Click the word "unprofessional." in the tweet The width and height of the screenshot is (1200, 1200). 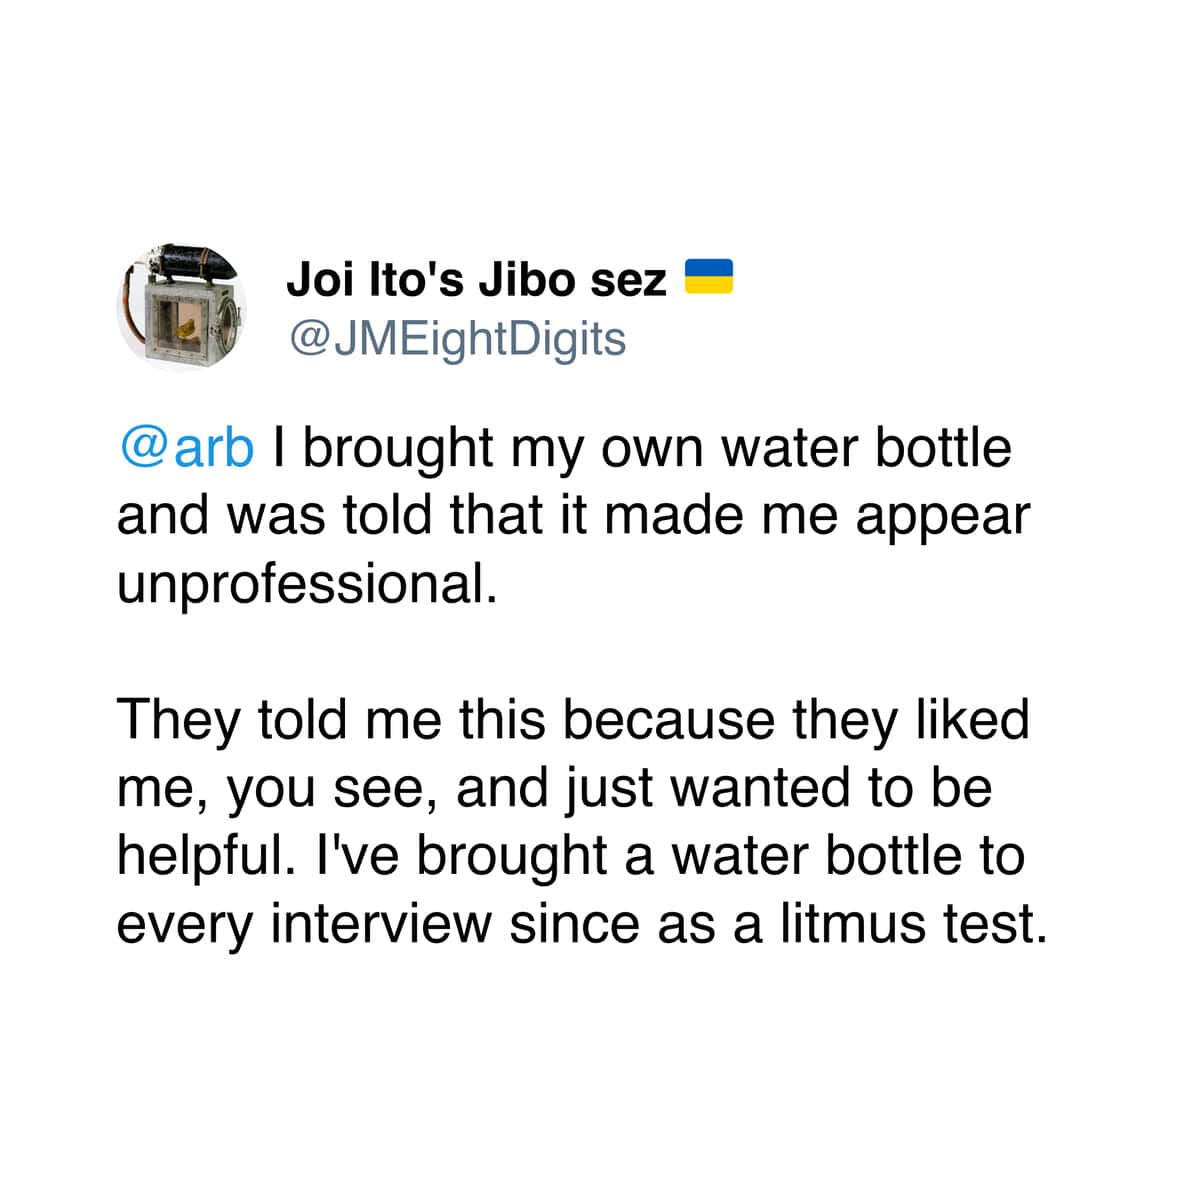coord(306,583)
